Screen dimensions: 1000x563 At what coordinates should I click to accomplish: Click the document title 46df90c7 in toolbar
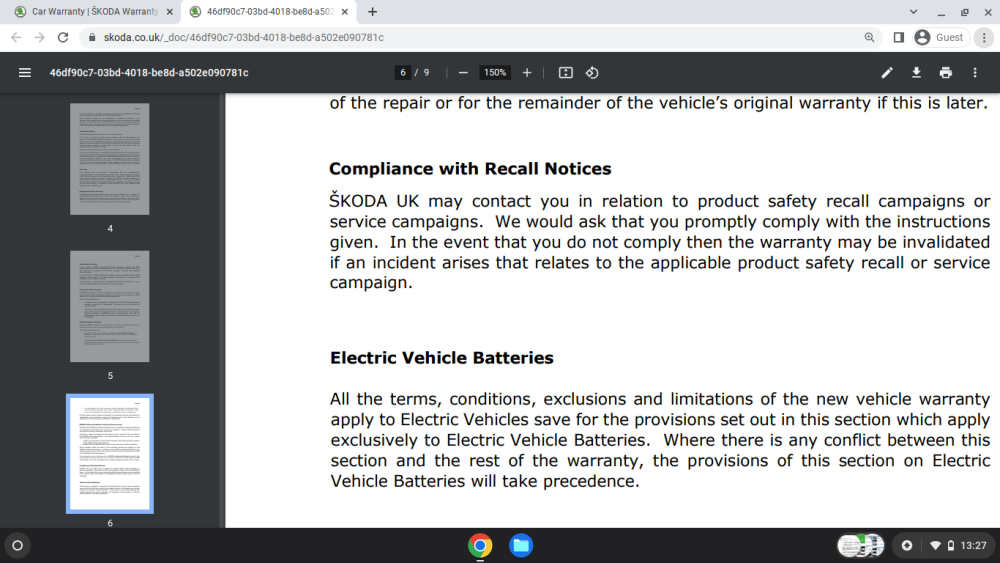149,73
